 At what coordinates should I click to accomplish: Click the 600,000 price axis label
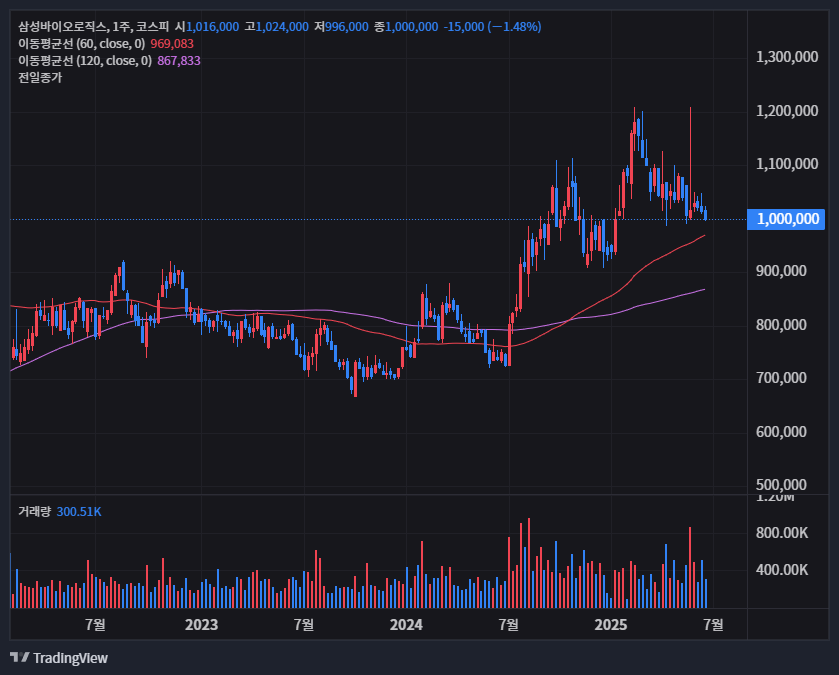click(x=781, y=432)
